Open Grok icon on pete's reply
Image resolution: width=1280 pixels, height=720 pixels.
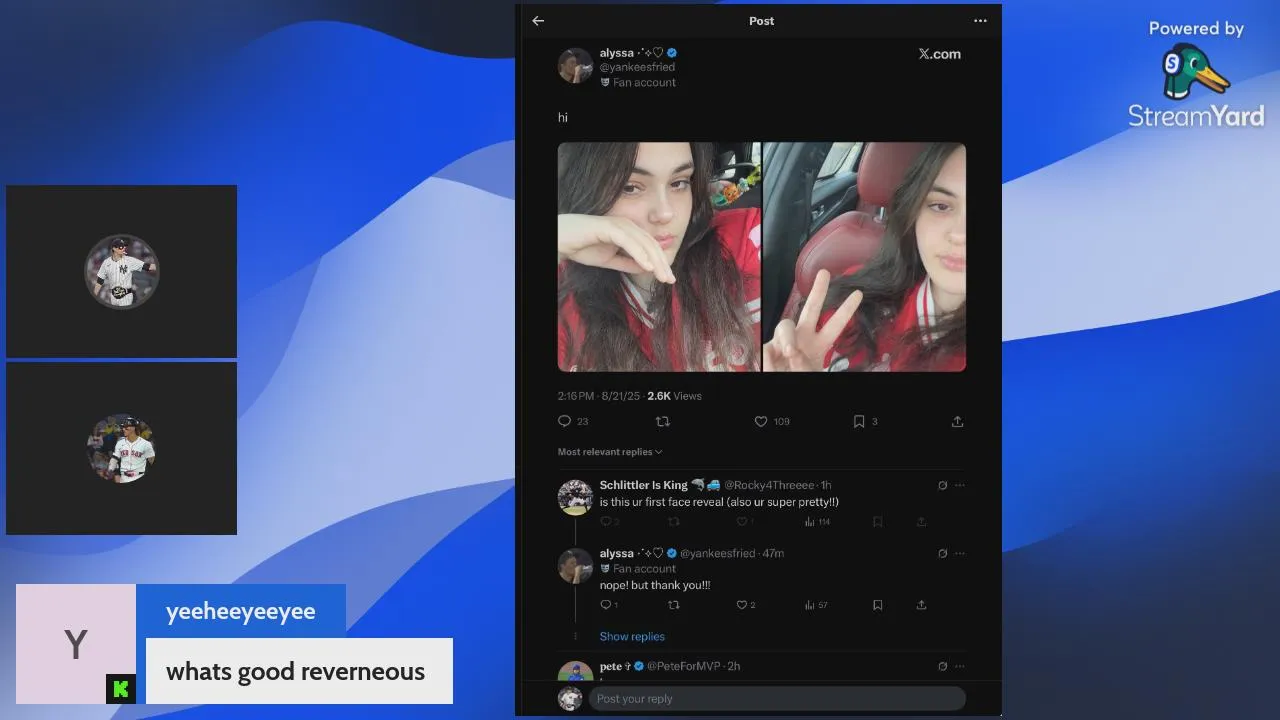pos(942,666)
